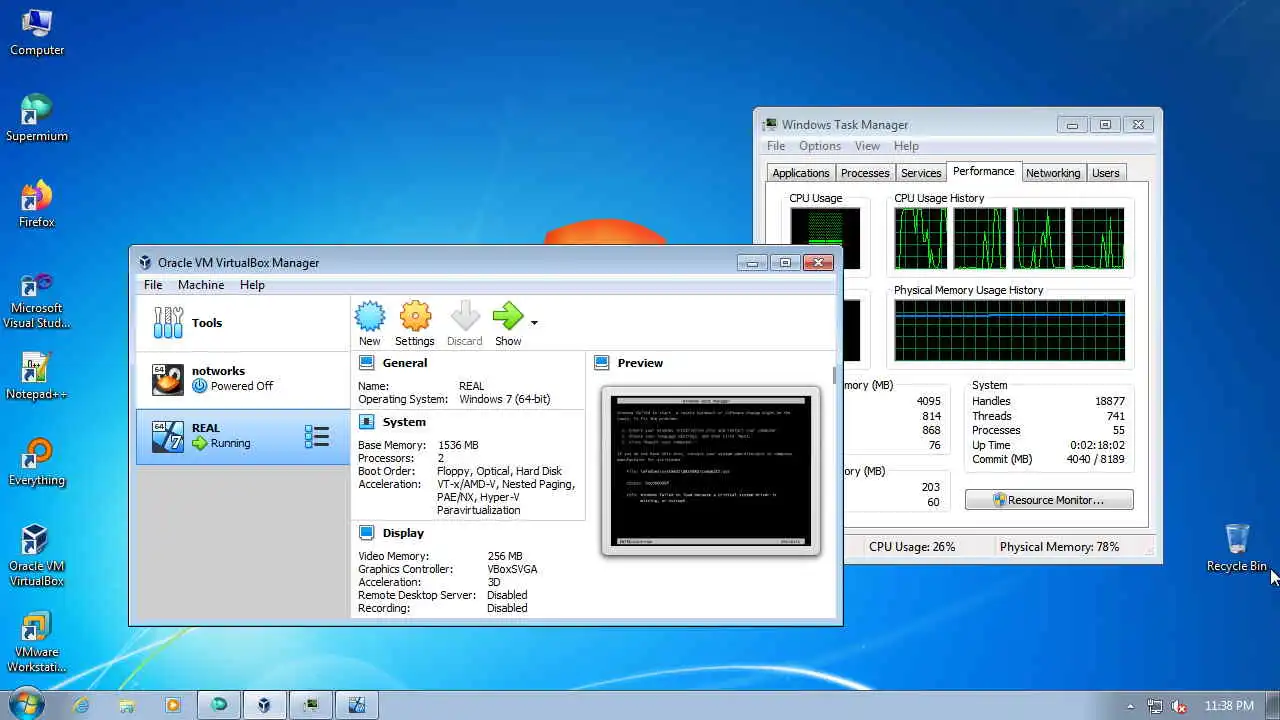Click the General section icon
The height and width of the screenshot is (720, 1280).
pos(366,363)
